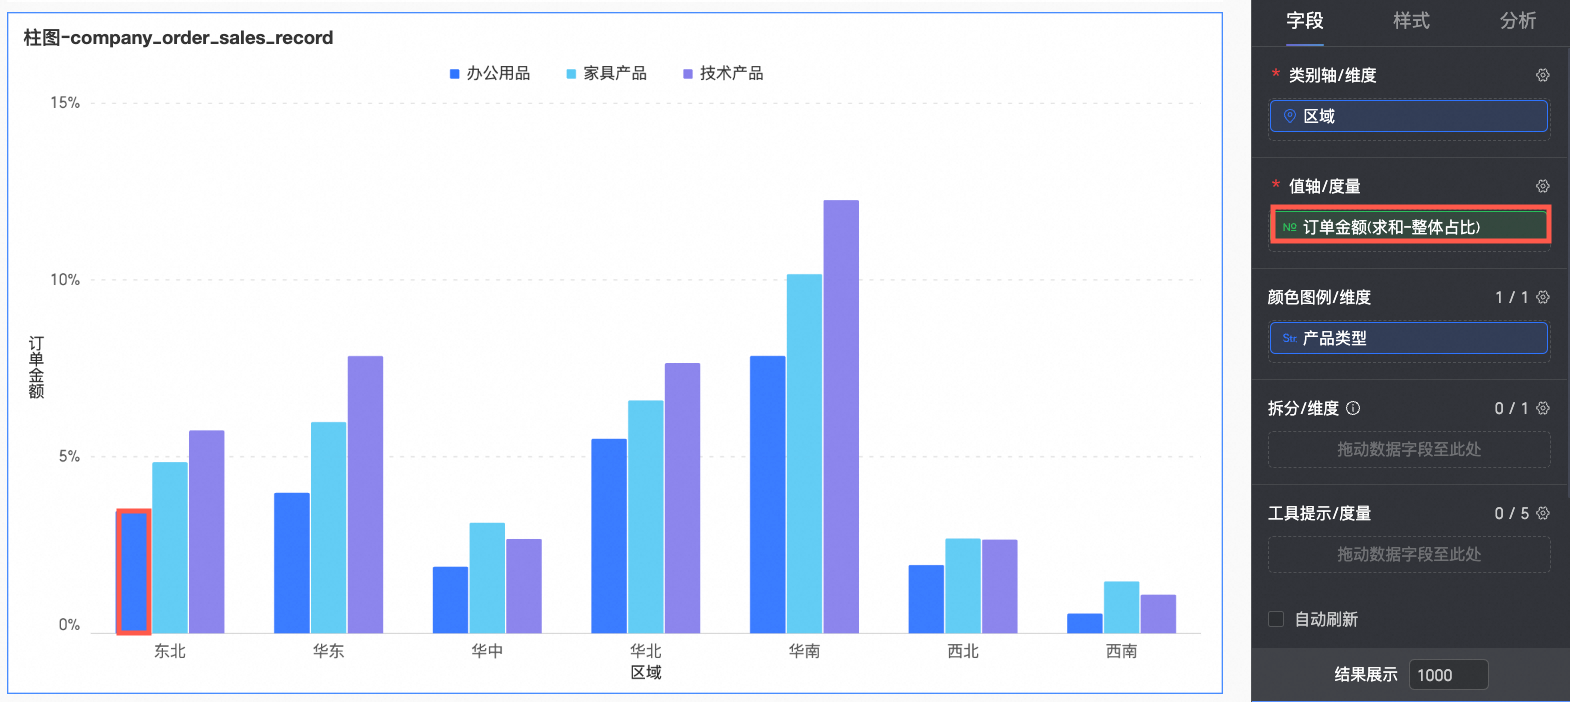Switch to the 样式 tab

(x=1411, y=21)
